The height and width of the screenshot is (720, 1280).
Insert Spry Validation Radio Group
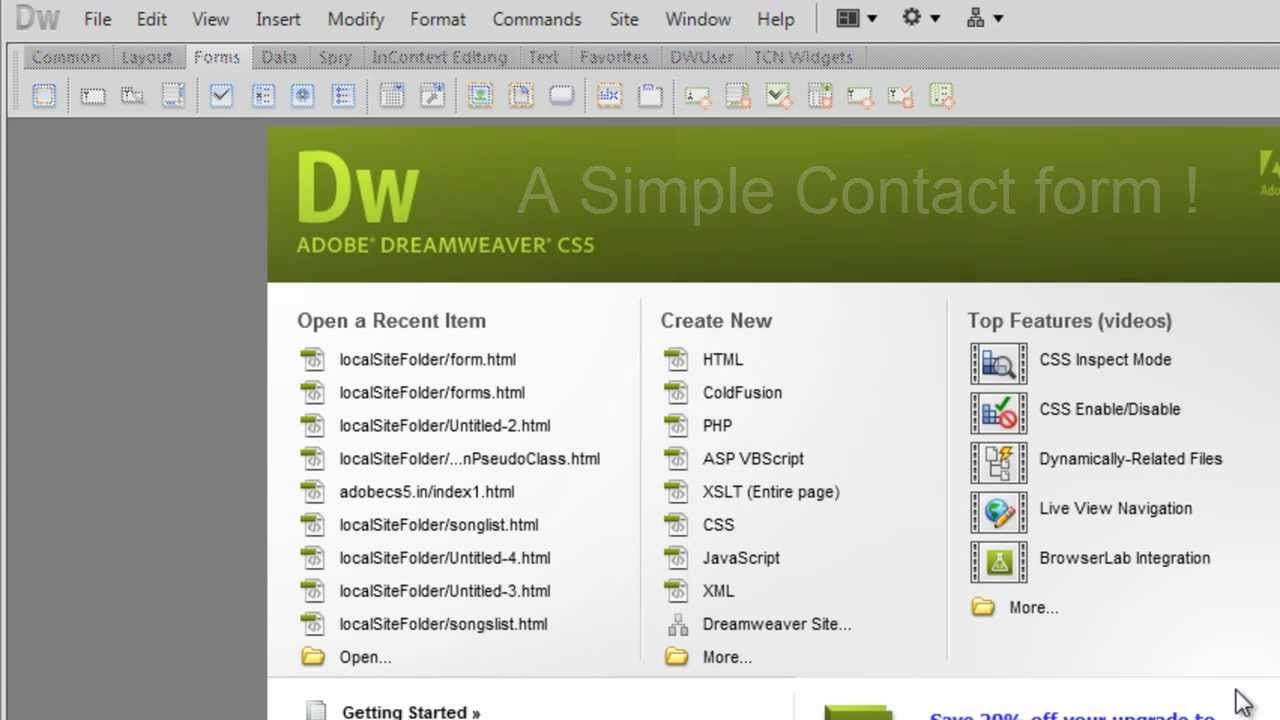[941, 96]
